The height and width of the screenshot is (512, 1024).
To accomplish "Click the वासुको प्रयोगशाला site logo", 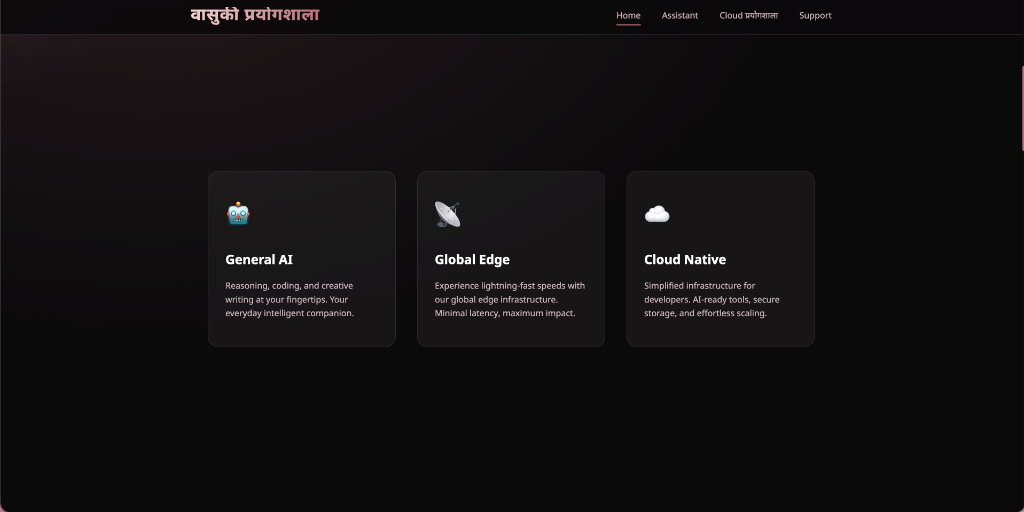I will click(x=255, y=15).
